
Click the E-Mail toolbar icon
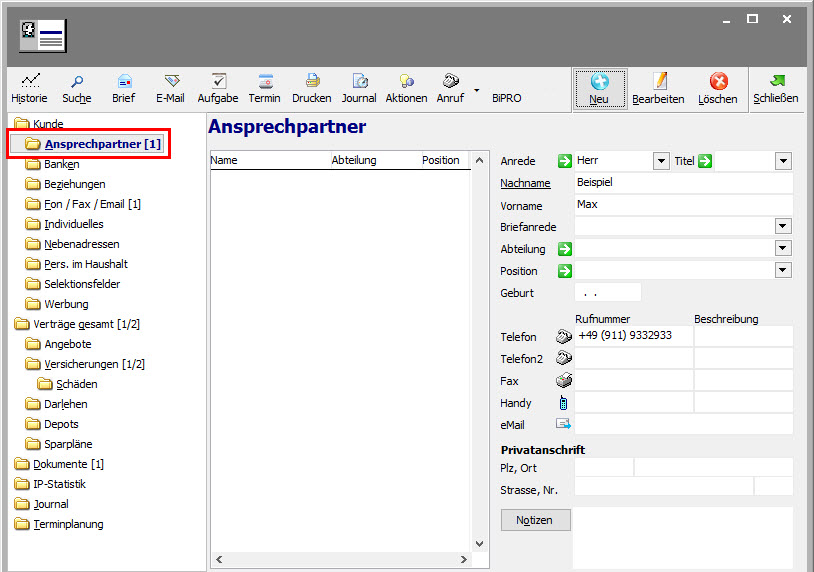[171, 81]
